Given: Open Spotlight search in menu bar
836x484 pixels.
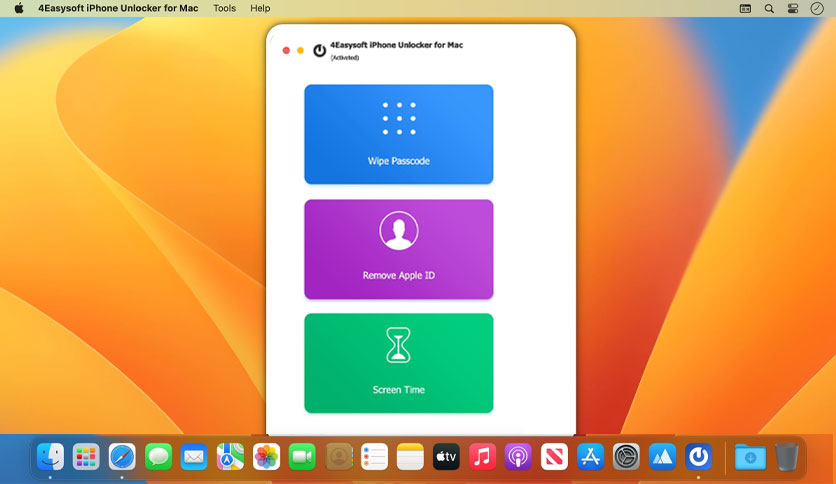Looking at the screenshot, I should point(769,9).
